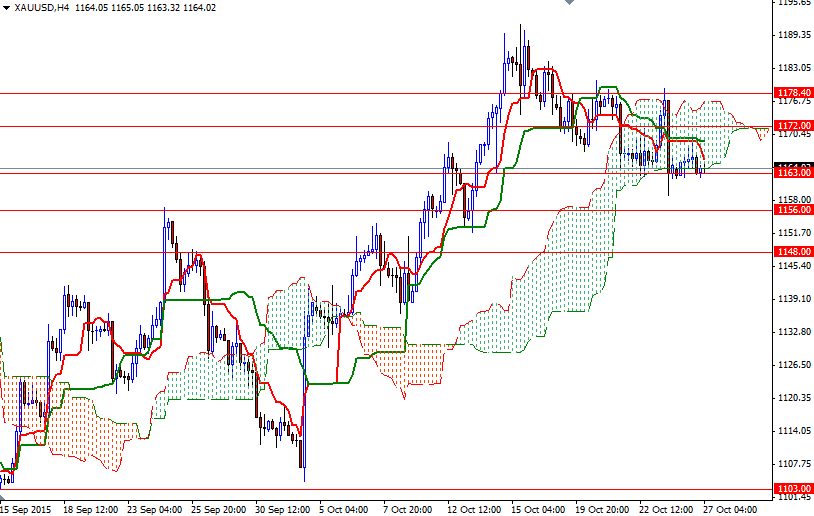Click price axis value 1120.35
Image resolution: width=814 pixels, height=516 pixels.
[794, 398]
